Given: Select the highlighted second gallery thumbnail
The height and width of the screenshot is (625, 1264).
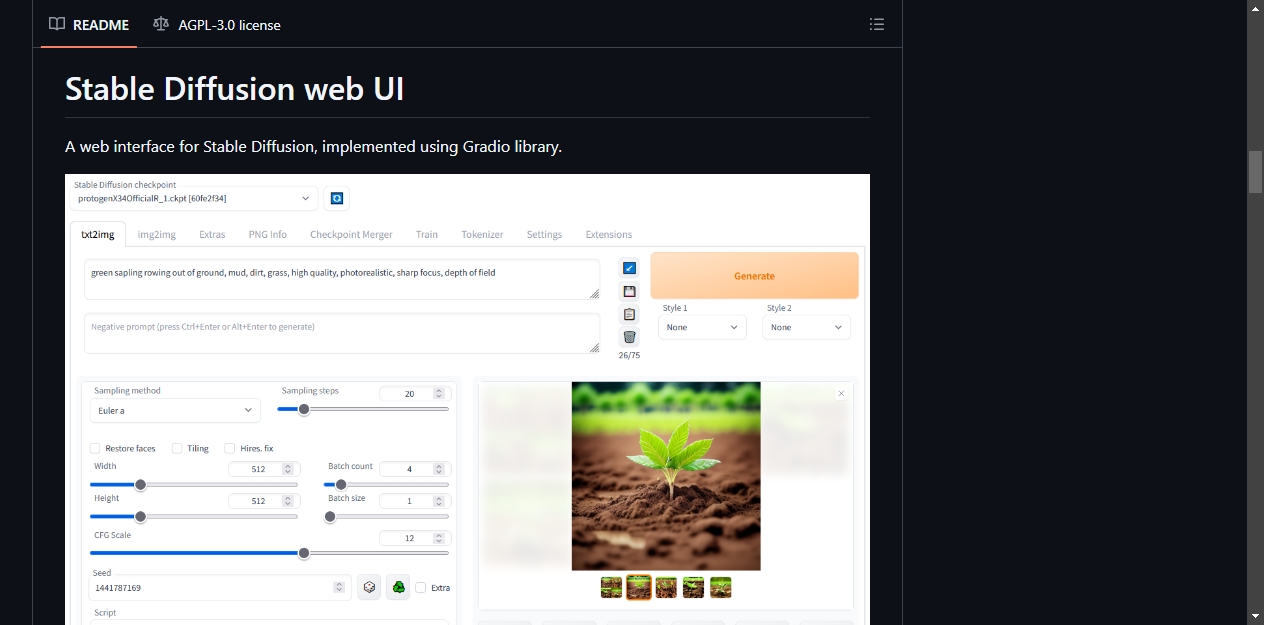Looking at the screenshot, I should (639, 587).
